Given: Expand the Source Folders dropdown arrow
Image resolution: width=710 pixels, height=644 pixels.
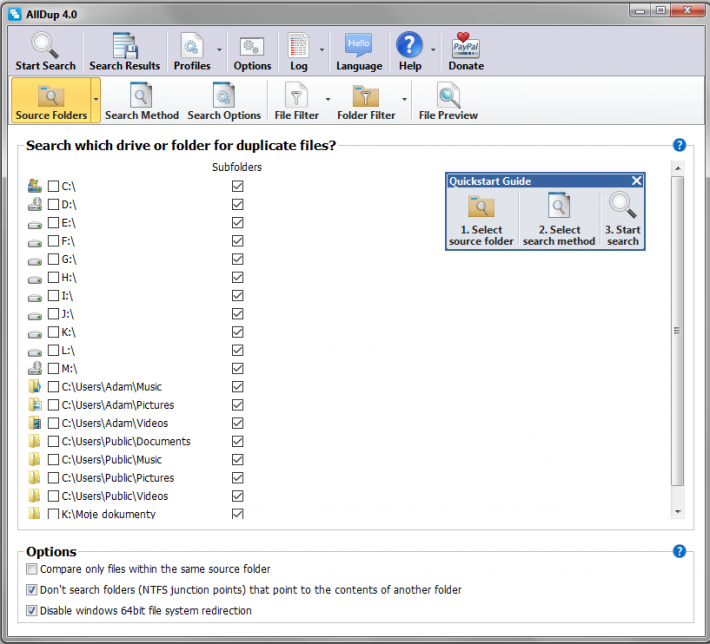Looking at the screenshot, I should click(96, 100).
